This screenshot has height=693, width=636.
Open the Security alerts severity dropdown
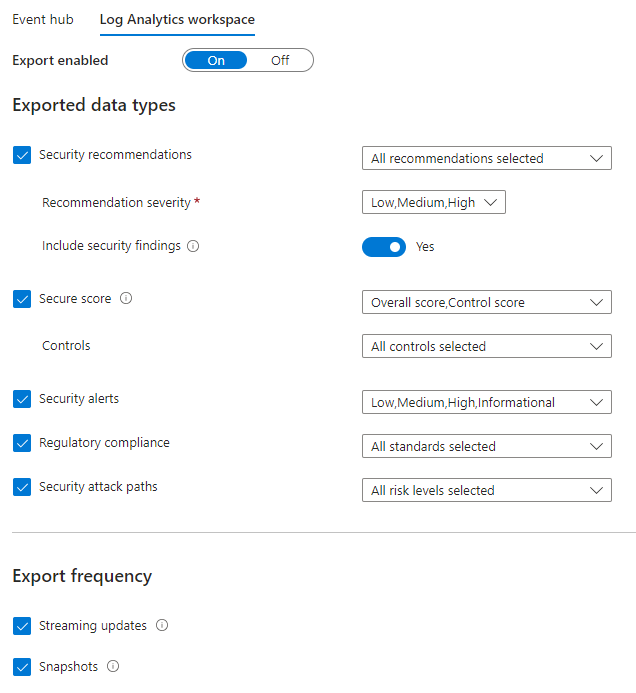(x=487, y=402)
